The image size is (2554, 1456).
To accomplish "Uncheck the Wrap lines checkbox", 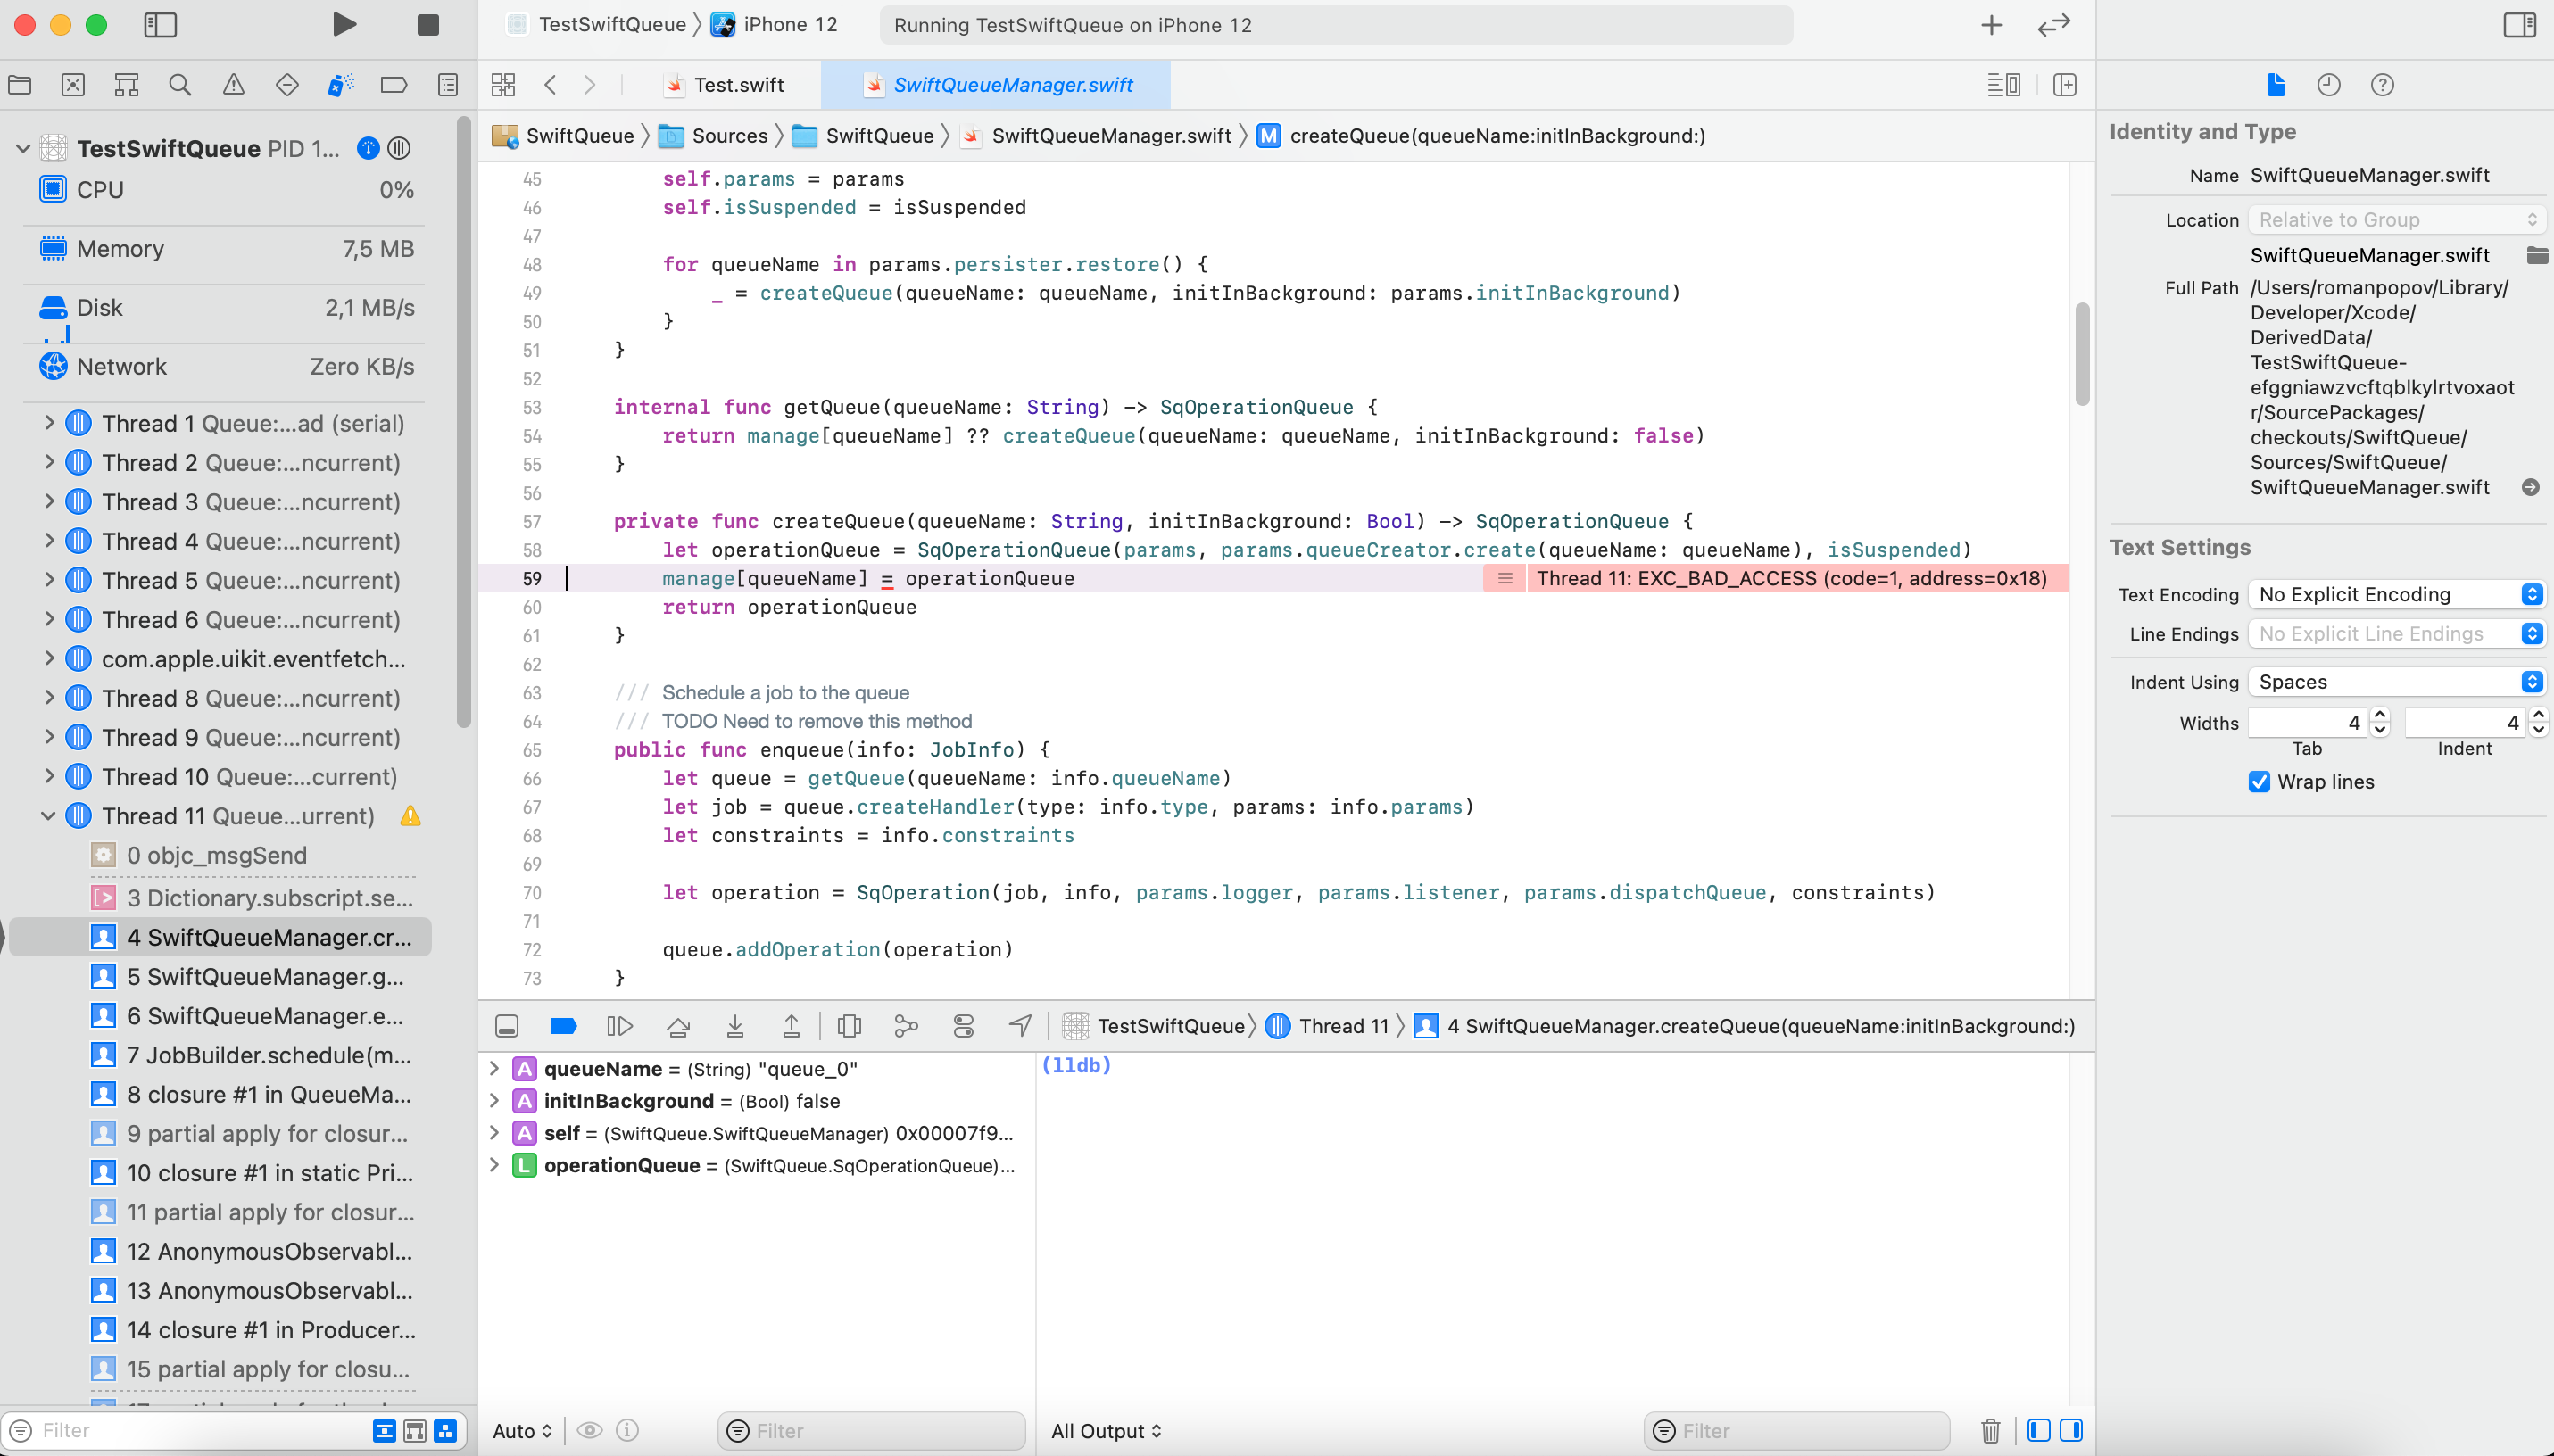I will click(x=2261, y=781).
